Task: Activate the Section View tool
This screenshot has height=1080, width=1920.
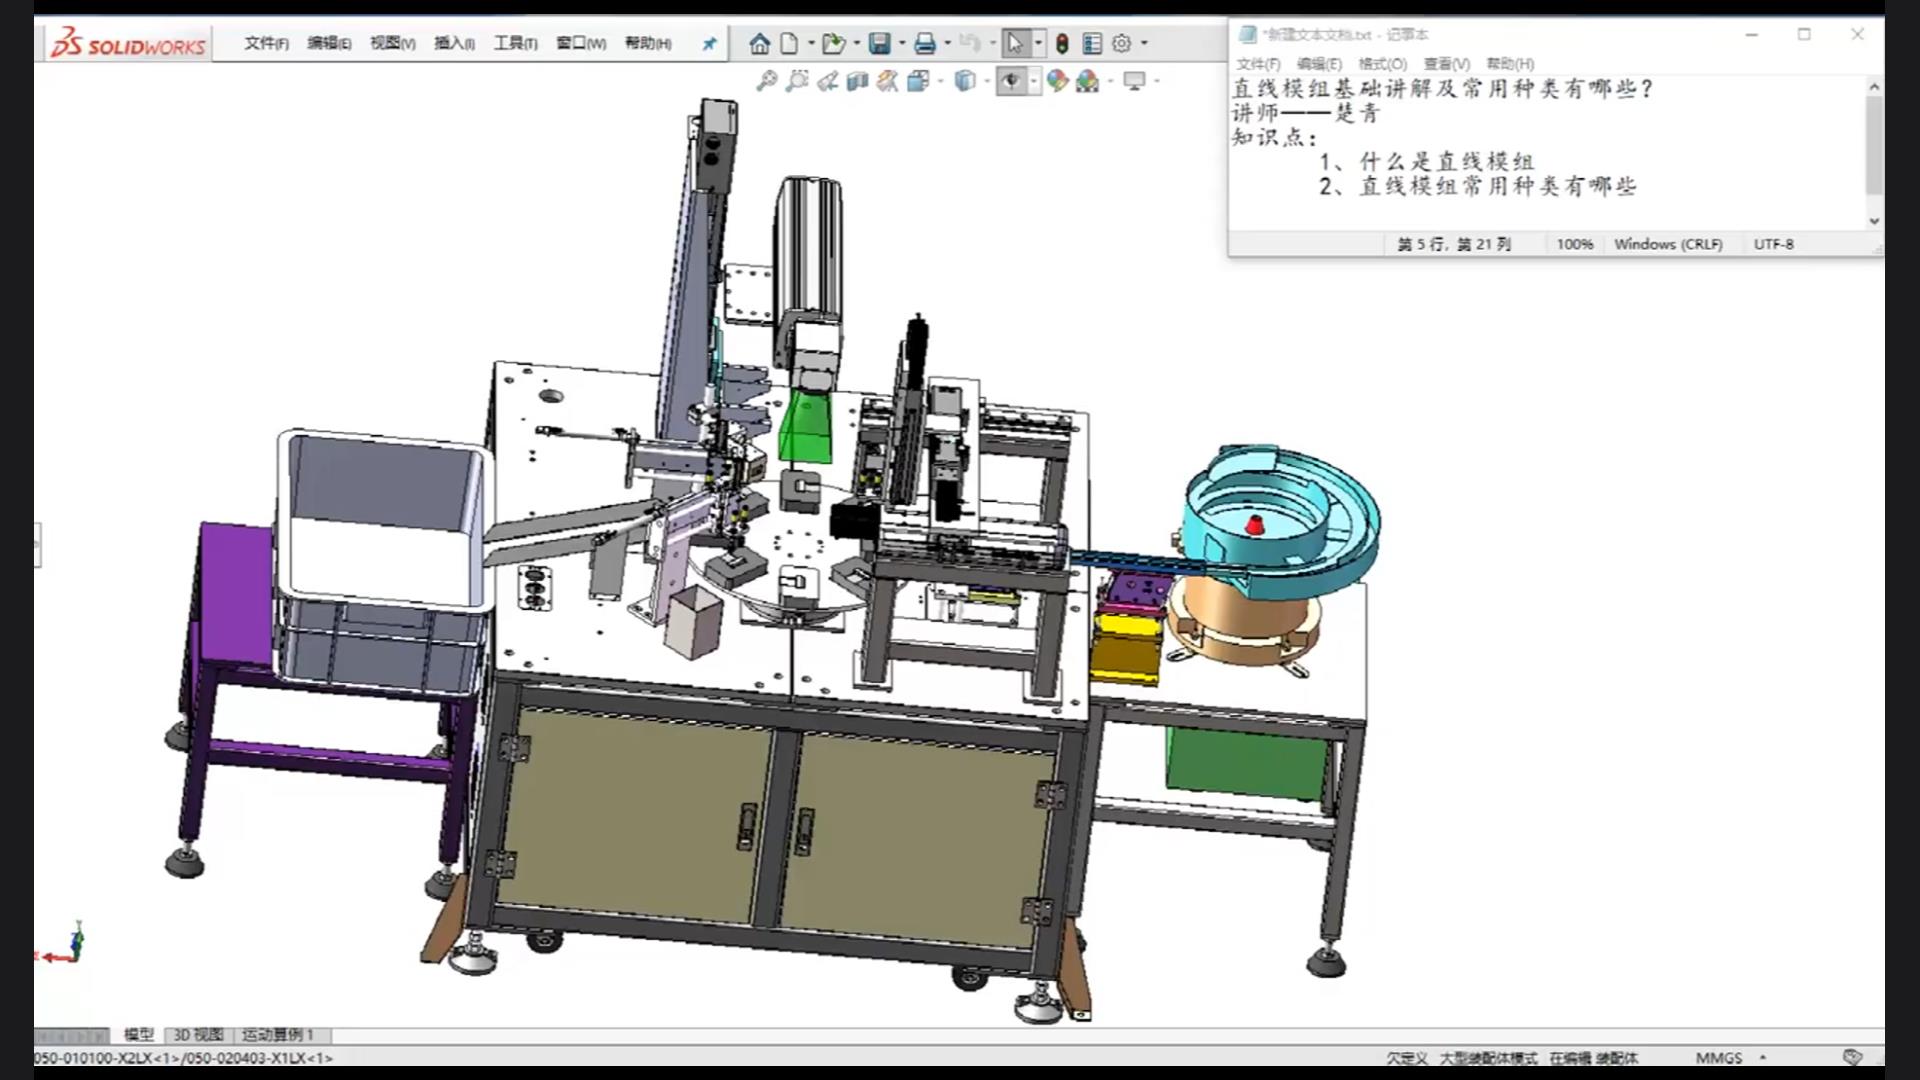Action: pos(857,81)
